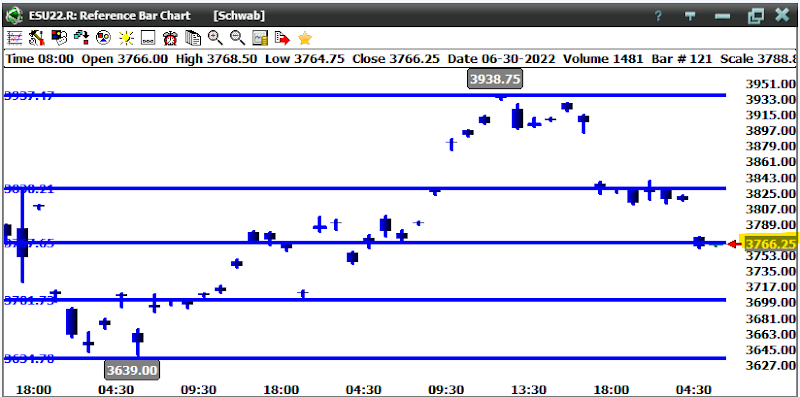Zoom in with the plus magnifier
This screenshot has height=397, width=800.
[215, 38]
